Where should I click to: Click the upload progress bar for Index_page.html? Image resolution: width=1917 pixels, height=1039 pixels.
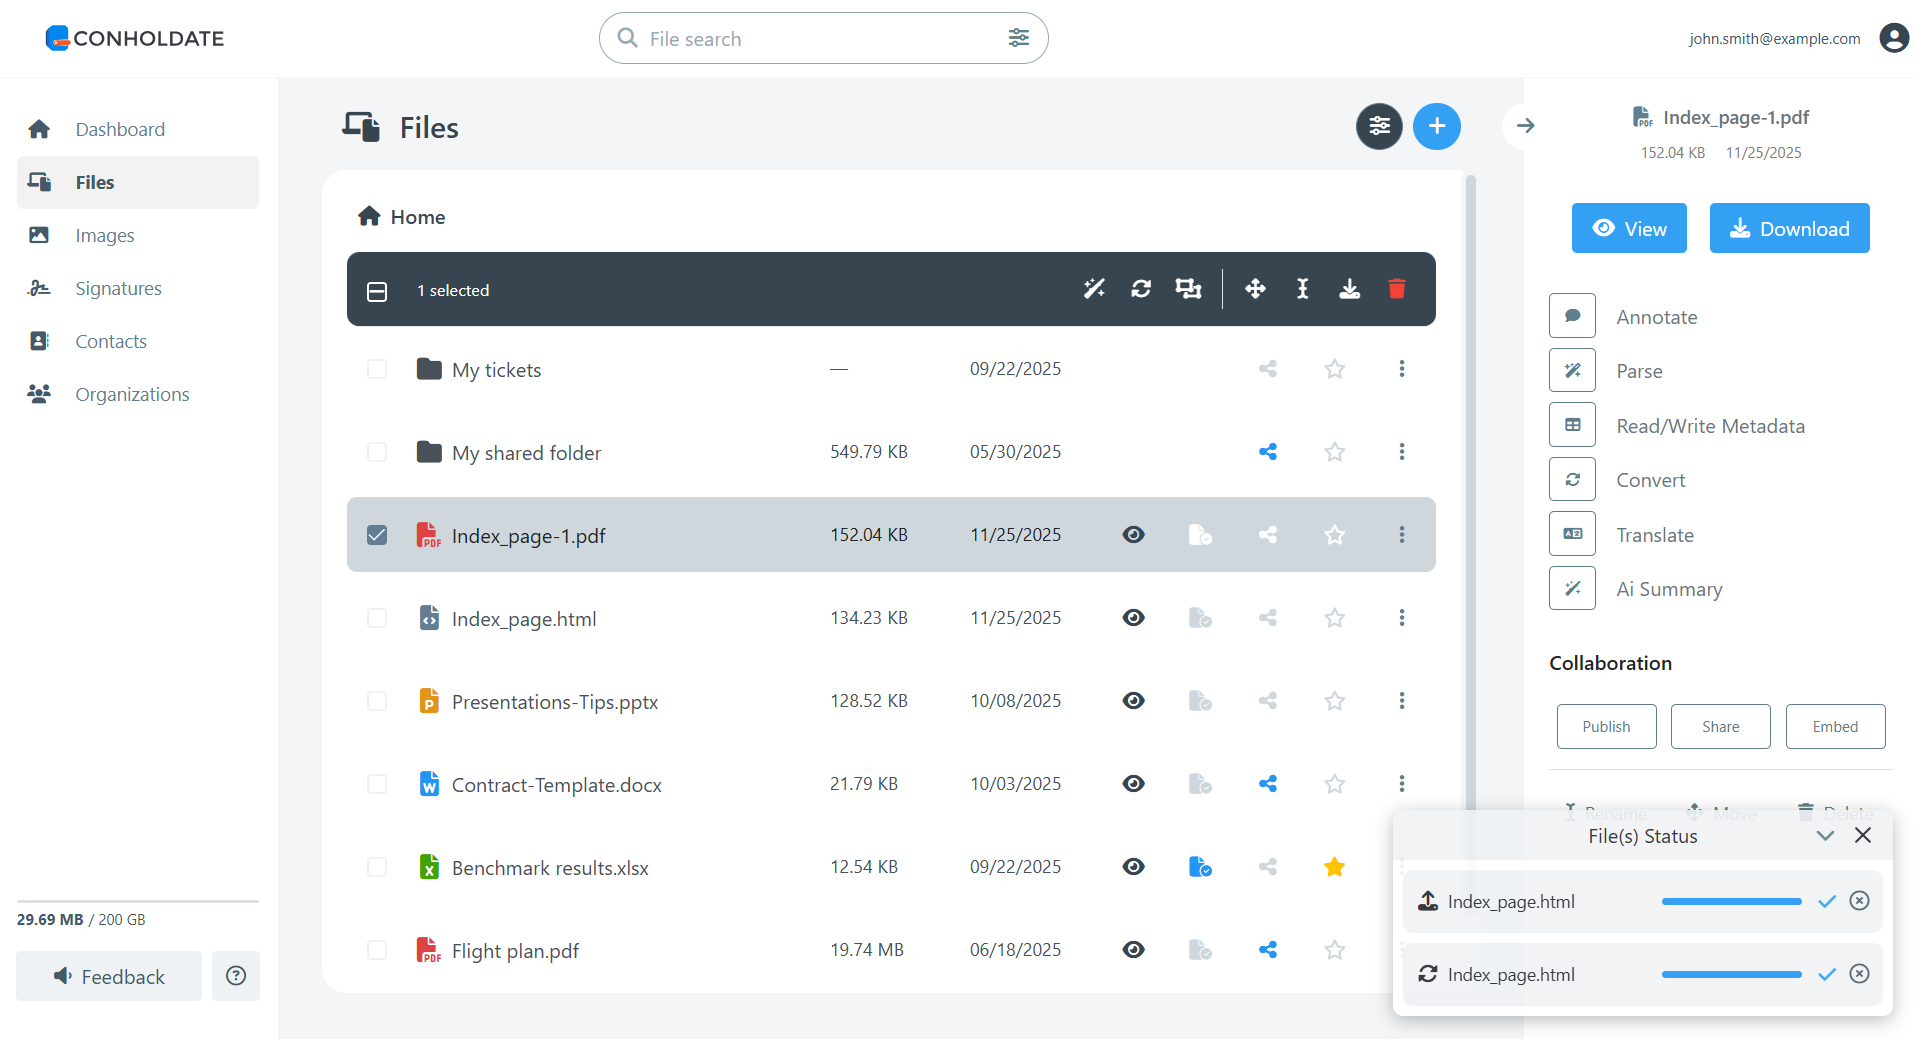tap(1731, 902)
